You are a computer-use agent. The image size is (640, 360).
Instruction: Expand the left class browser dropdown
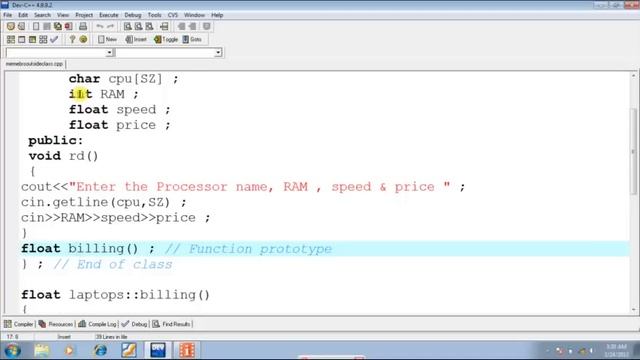click(x=109, y=53)
